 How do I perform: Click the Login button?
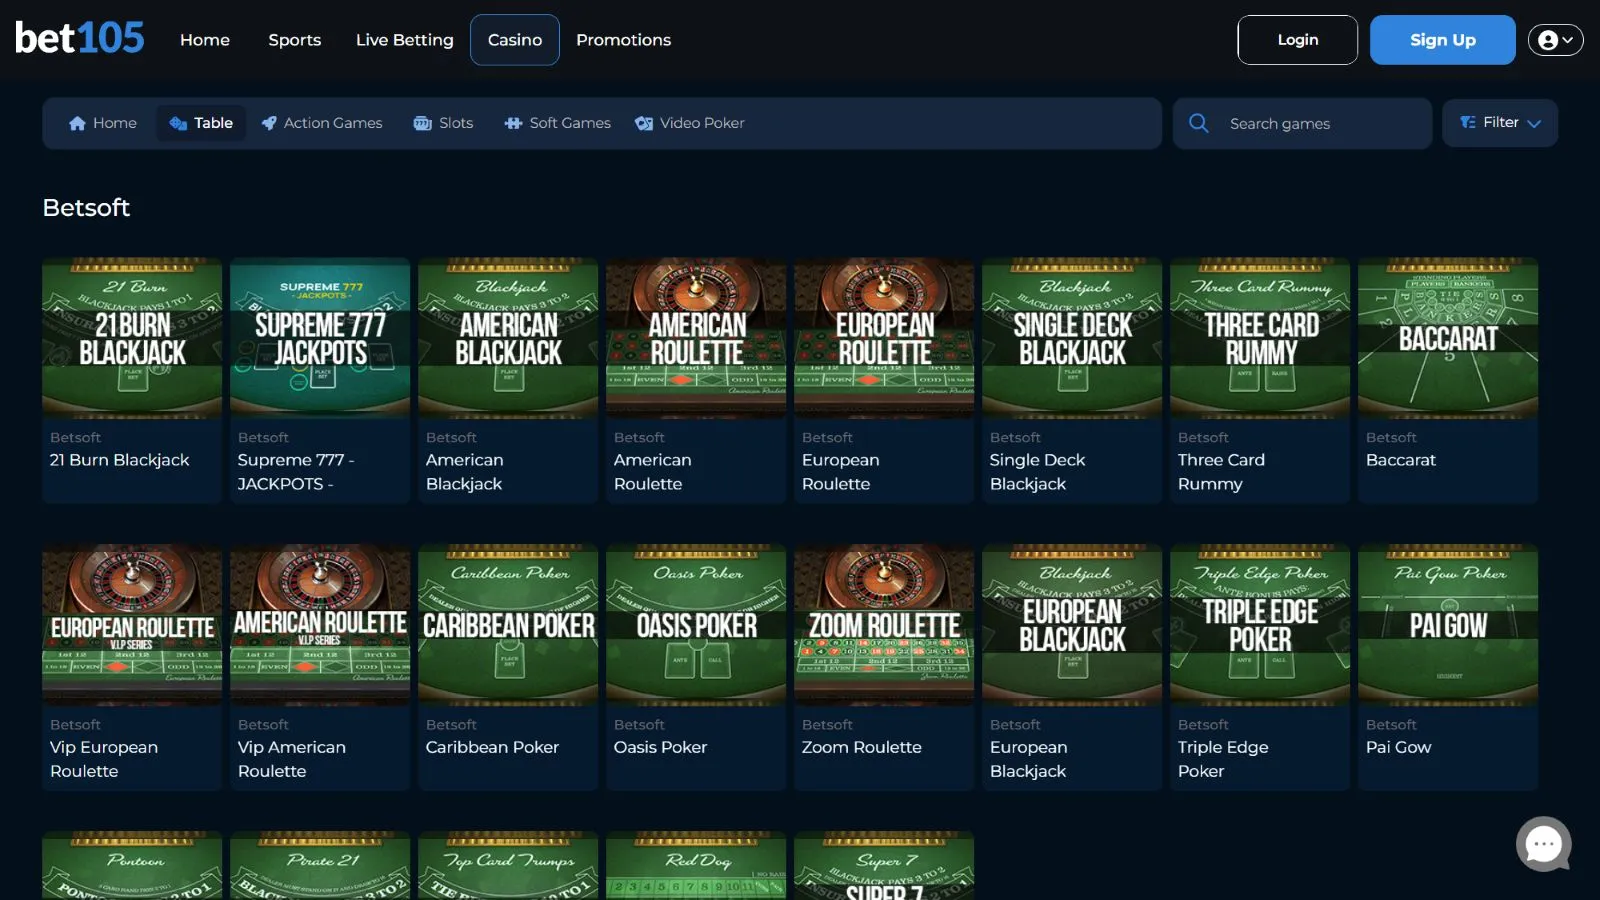pos(1297,40)
